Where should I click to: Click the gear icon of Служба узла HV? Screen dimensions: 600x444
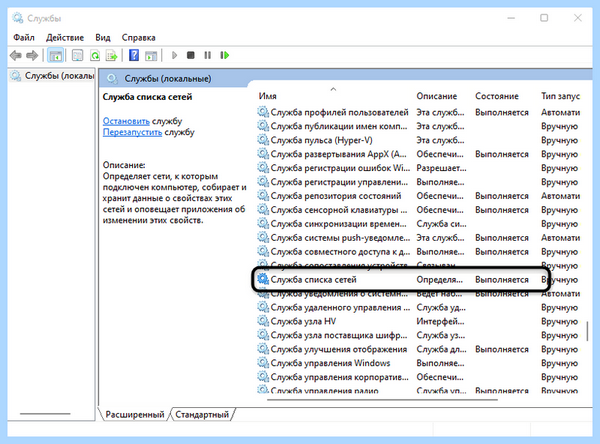[262, 321]
